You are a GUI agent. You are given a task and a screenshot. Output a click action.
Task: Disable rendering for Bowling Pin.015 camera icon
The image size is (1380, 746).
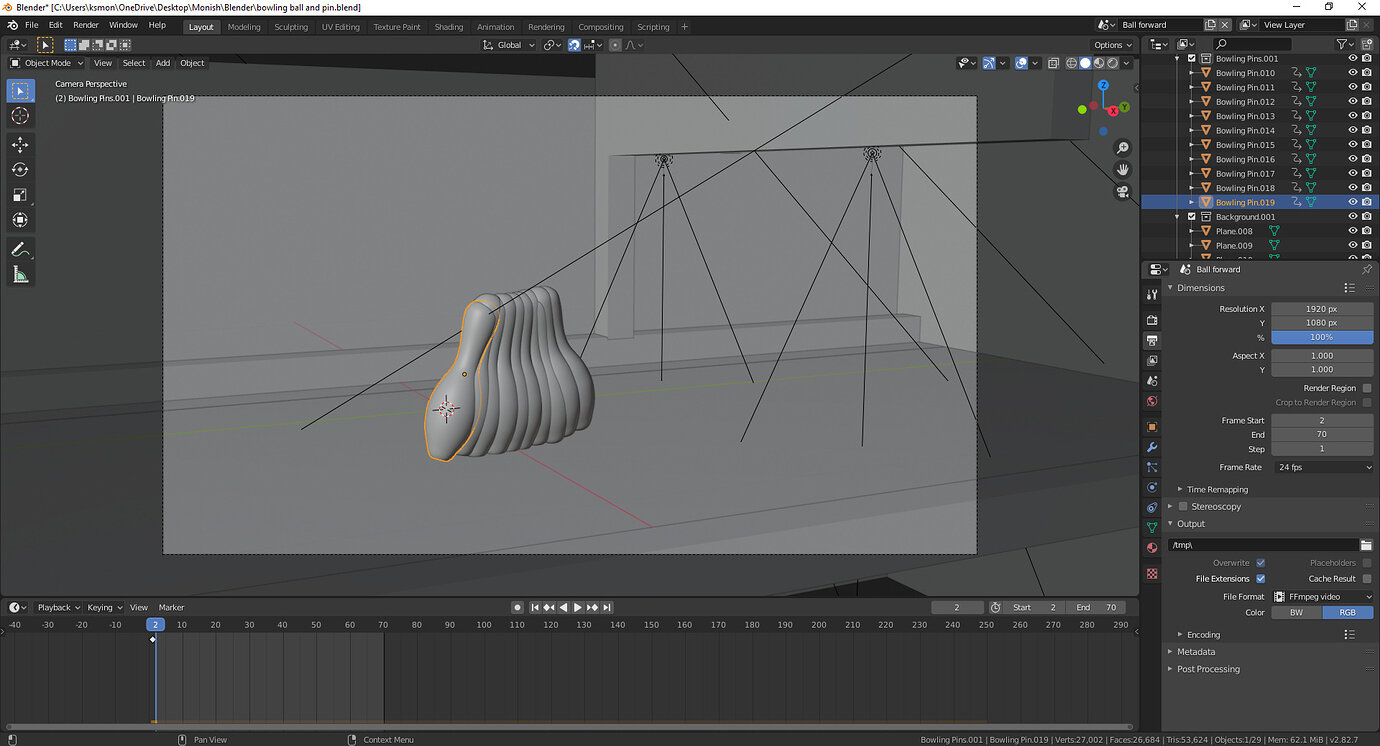click(1367, 145)
